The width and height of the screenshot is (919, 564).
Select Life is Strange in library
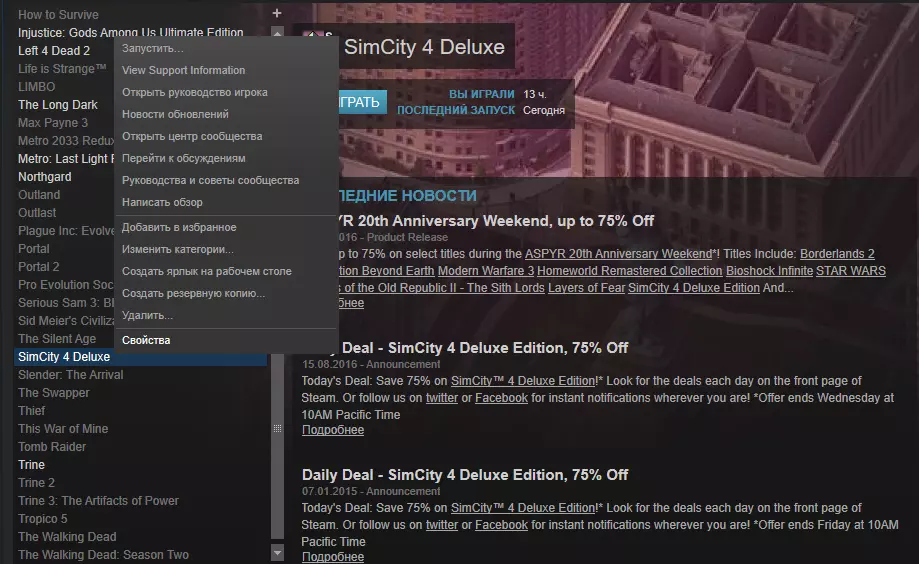tap(62, 69)
